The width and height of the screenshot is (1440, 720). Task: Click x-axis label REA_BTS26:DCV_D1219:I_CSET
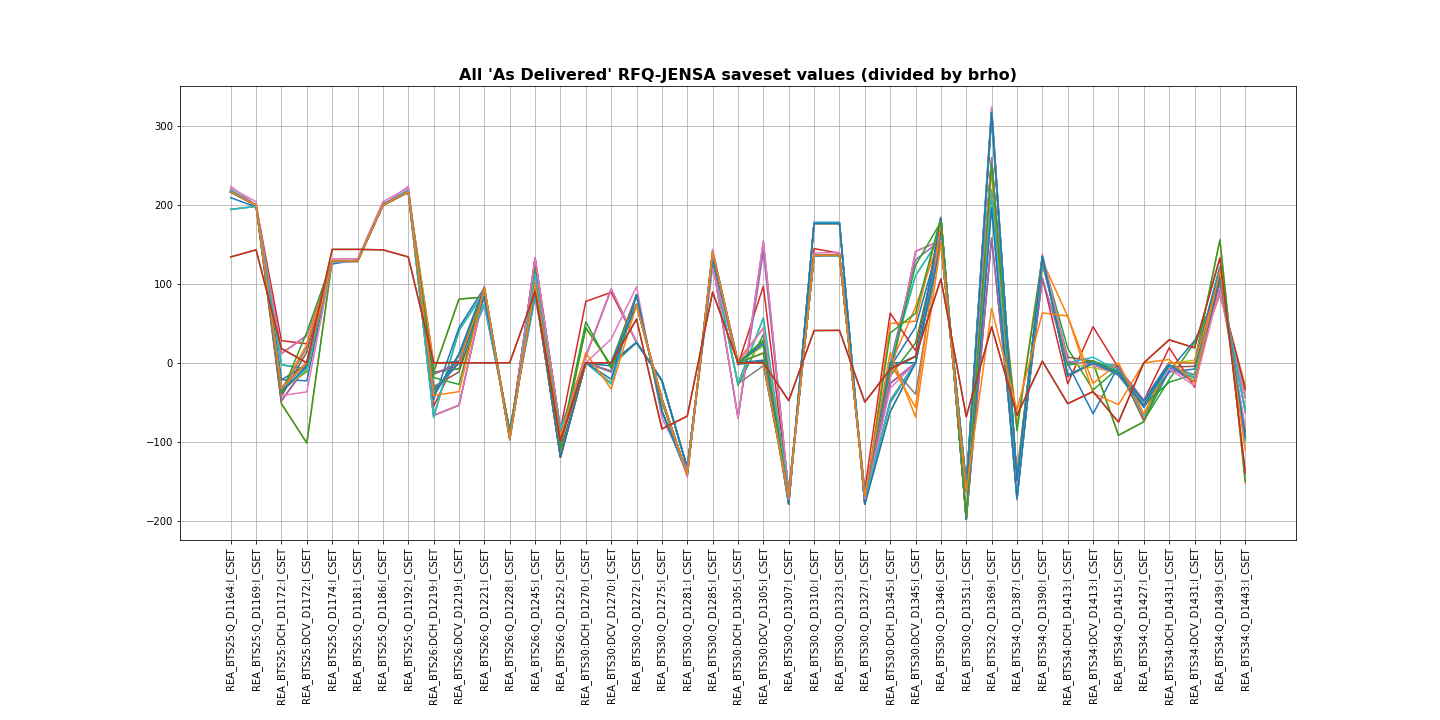point(459,627)
